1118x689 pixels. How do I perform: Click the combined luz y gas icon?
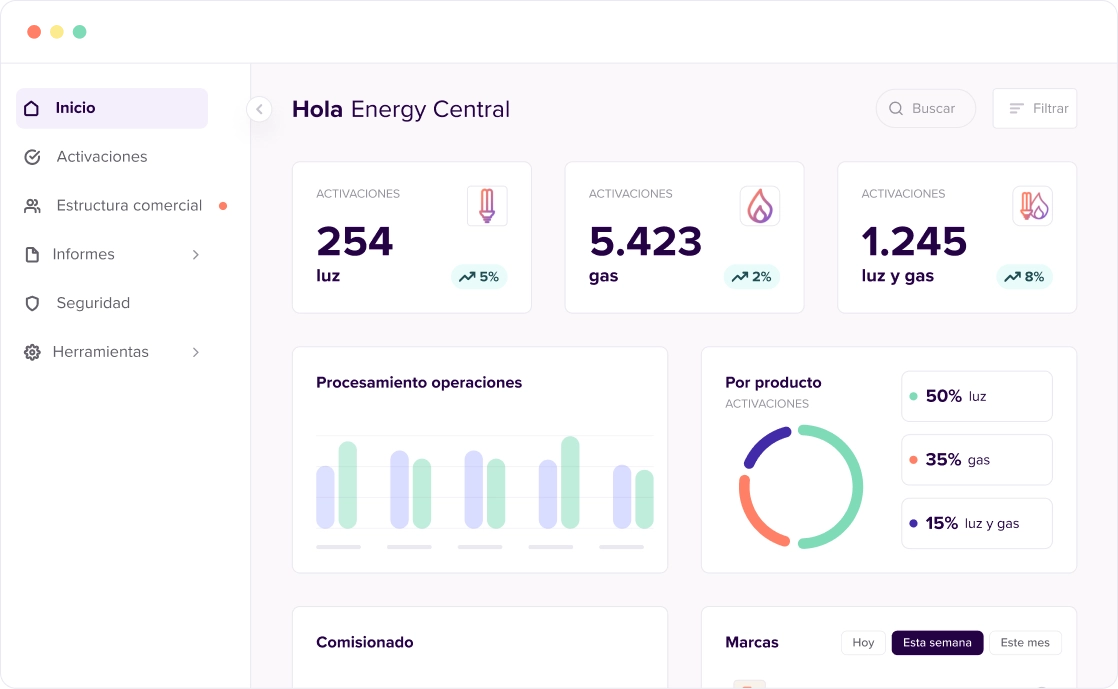click(1032, 206)
